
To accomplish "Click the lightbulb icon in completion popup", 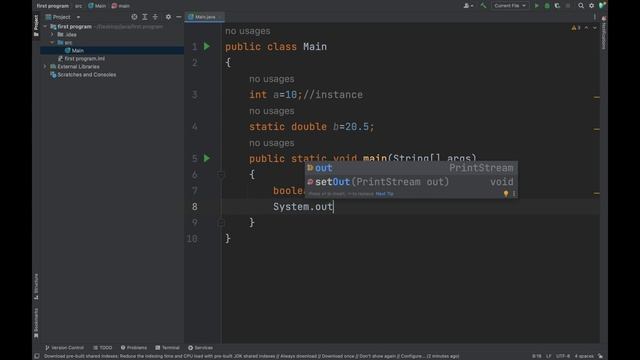I will click(x=506, y=193).
